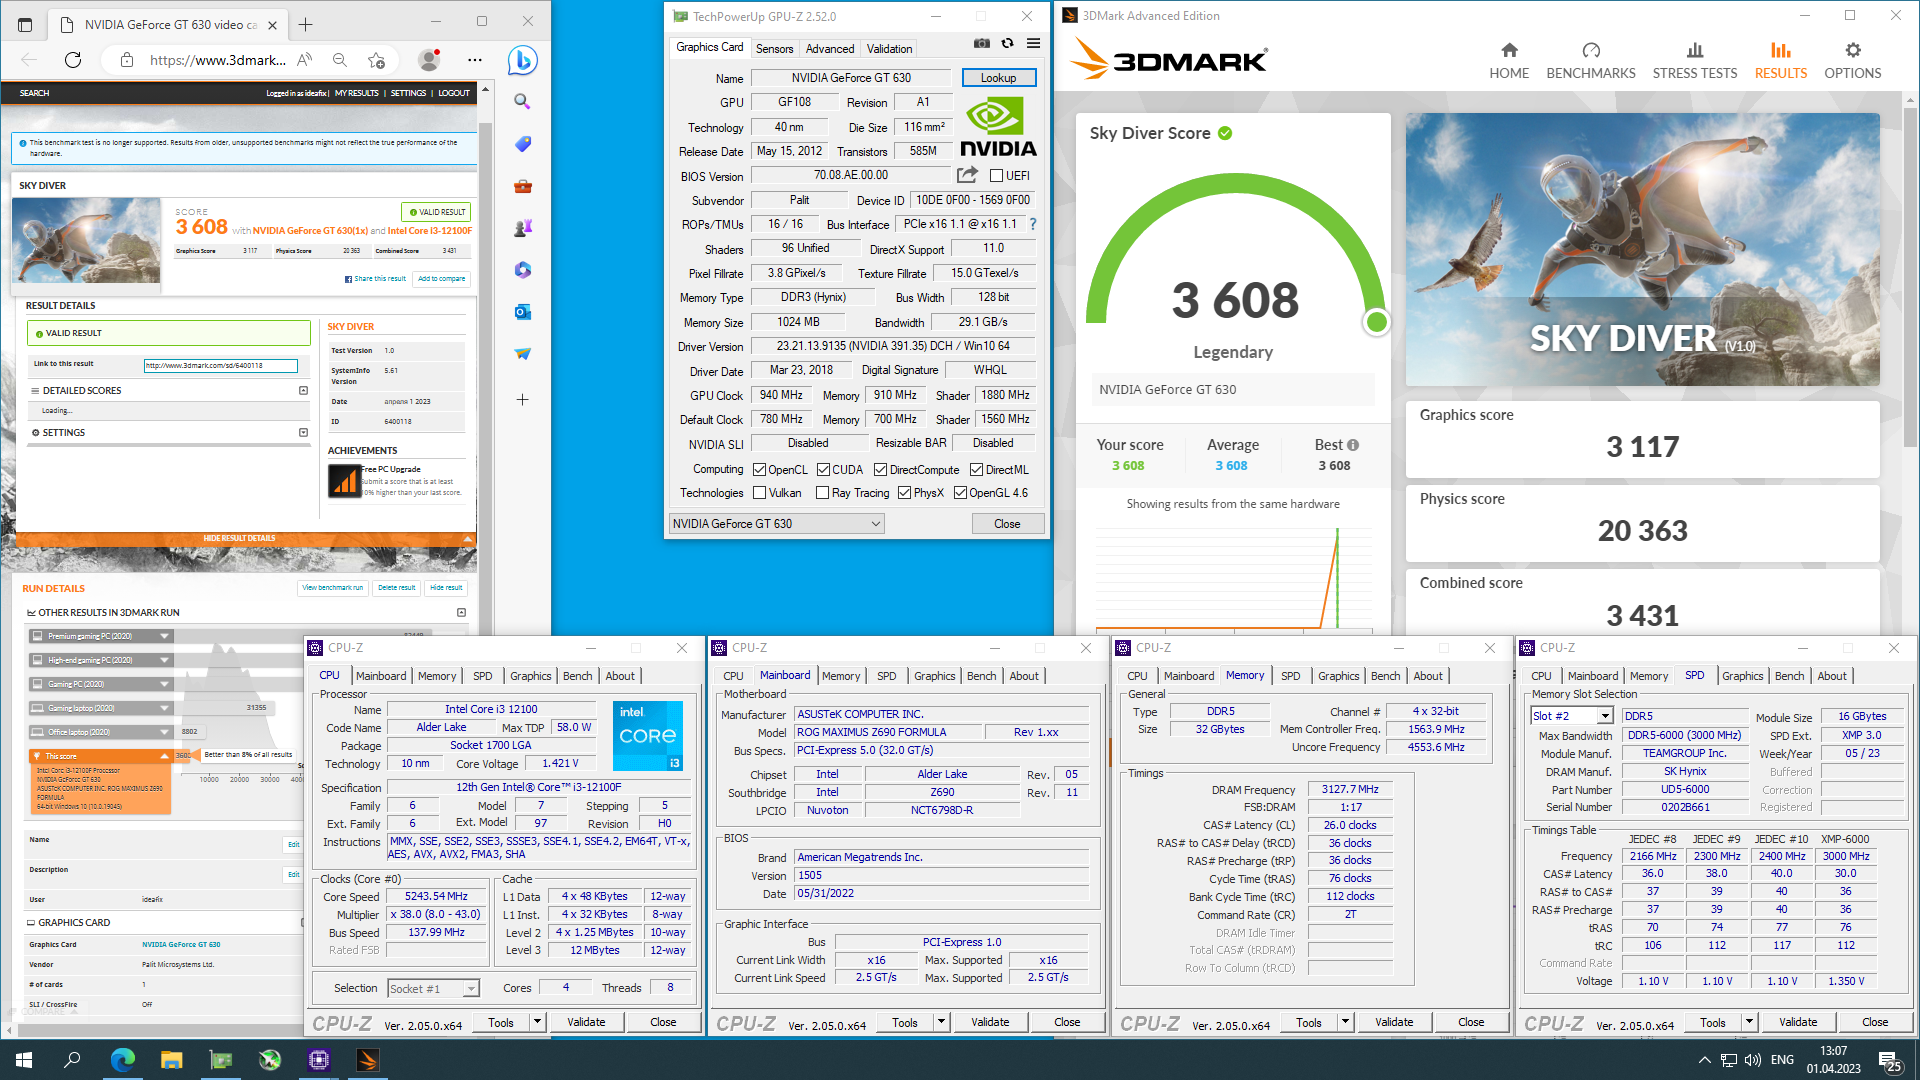Expand Gaming laptop (2020) comparison
1920x1080 pixels.
pos(165,708)
